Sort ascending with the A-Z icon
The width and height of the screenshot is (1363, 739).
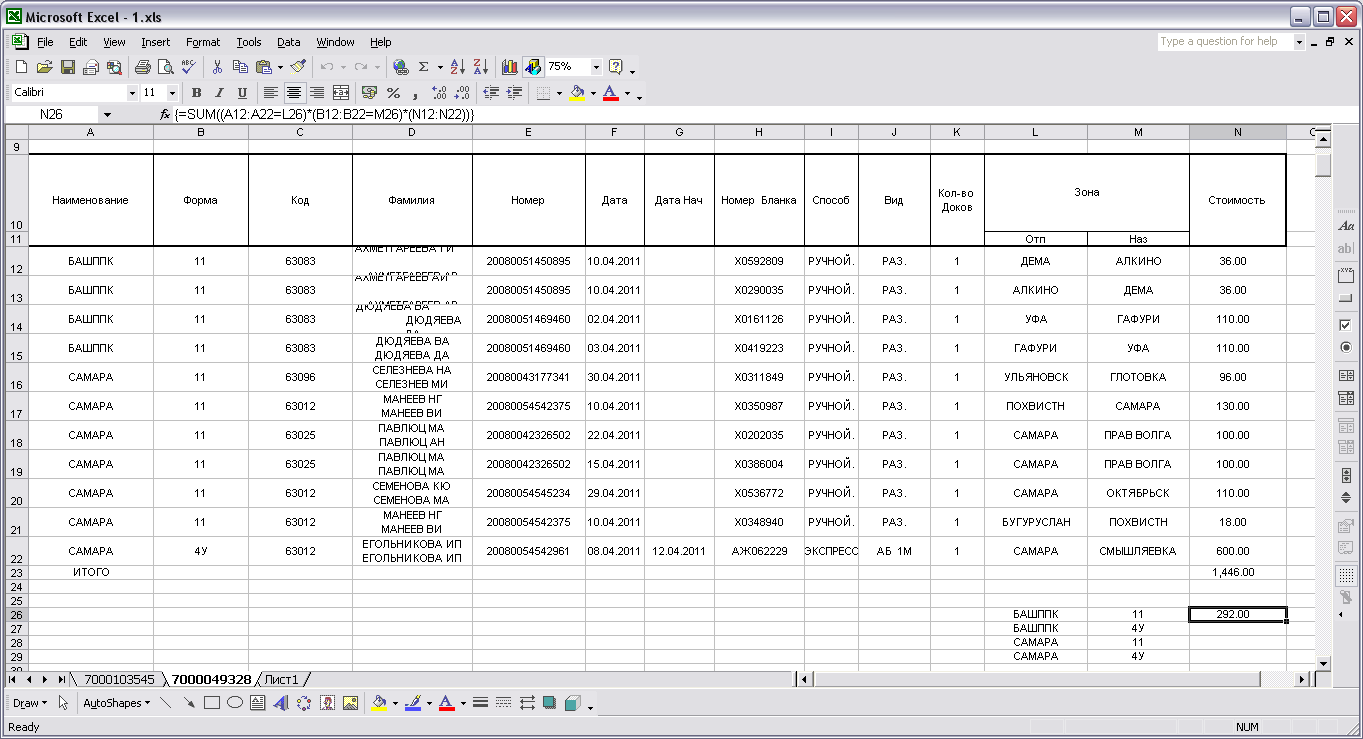click(x=458, y=67)
